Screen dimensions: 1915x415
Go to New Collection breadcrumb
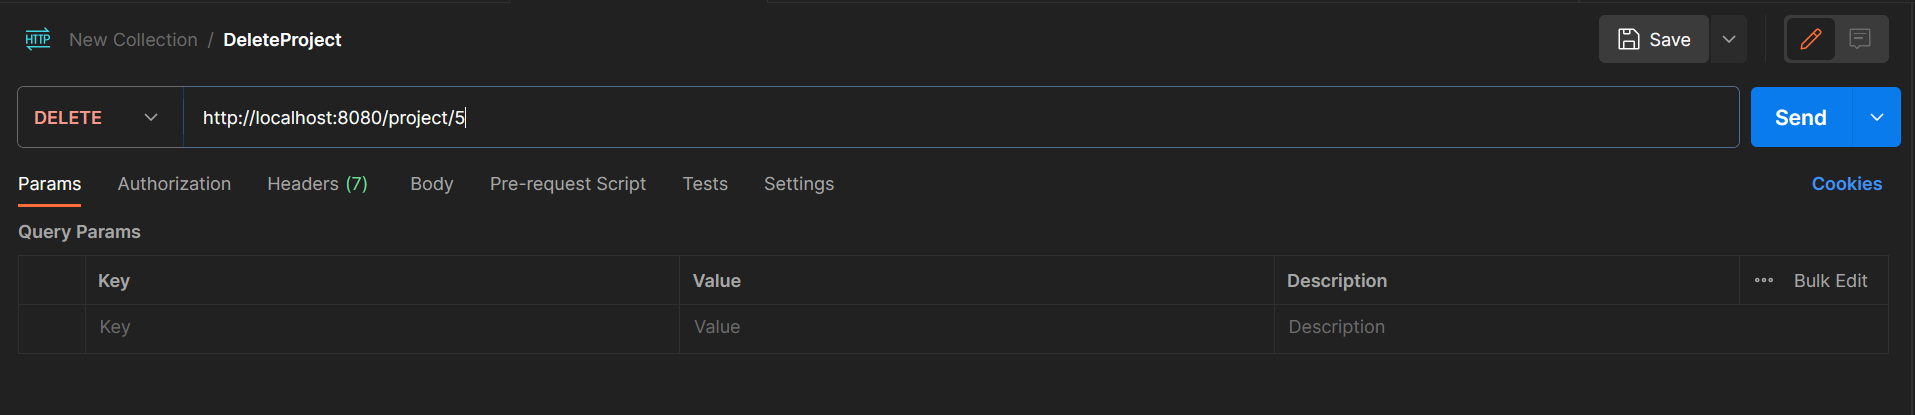133,40
